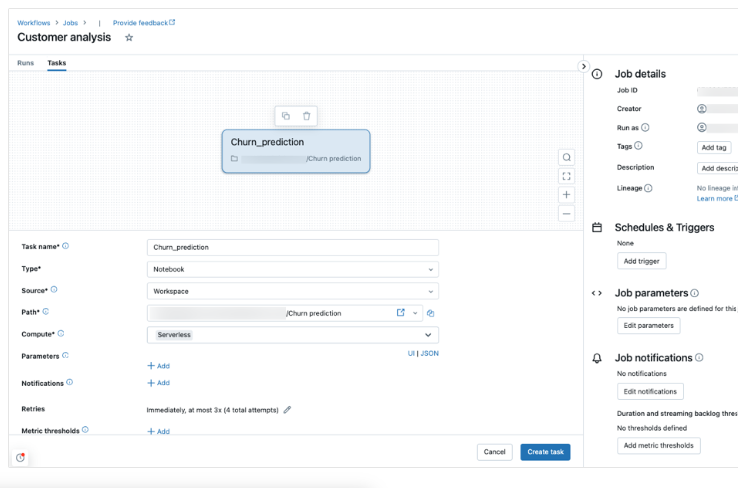Open the Provide feedback link

point(143,22)
